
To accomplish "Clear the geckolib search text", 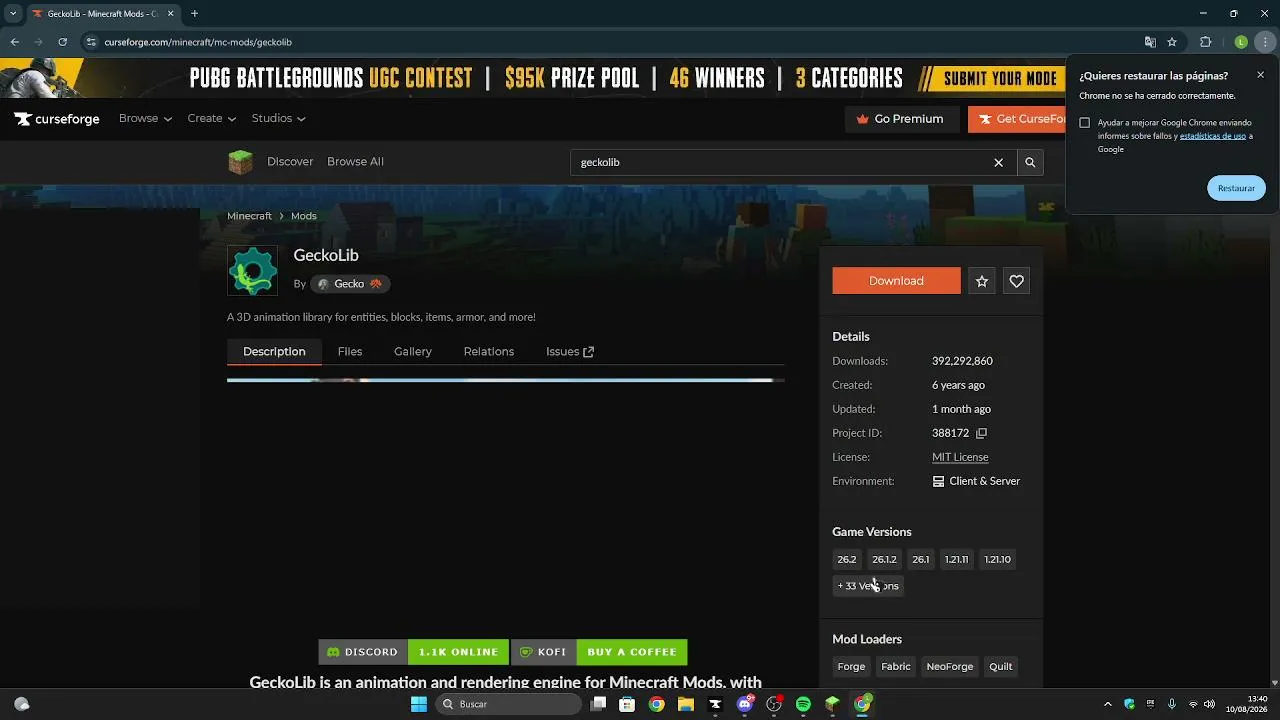I will [x=998, y=162].
